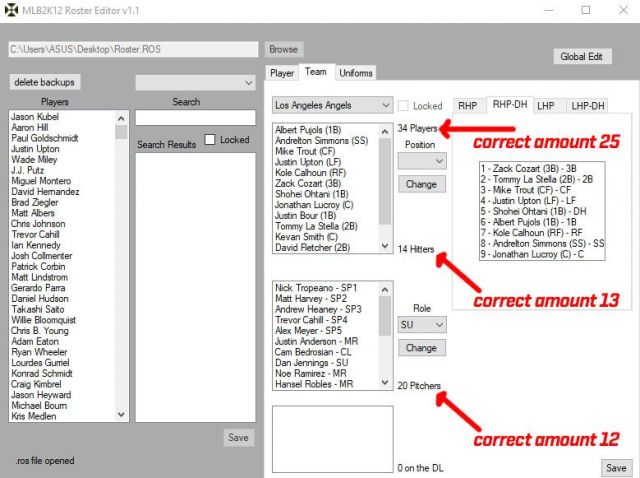Check the Locked box beside Search Results

[x=210, y=140]
